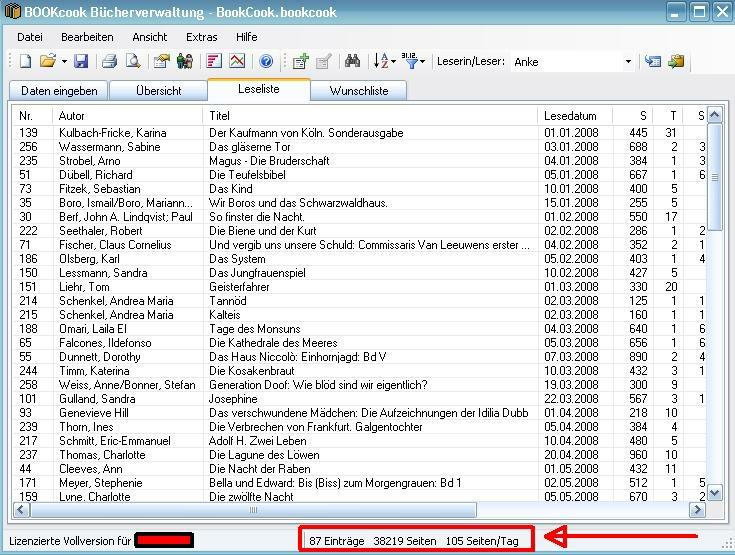Open the Leserin/Leser combo box
The width and height of the screenshot is (735, 555).
pyautogui.click(x=628, y=62)
